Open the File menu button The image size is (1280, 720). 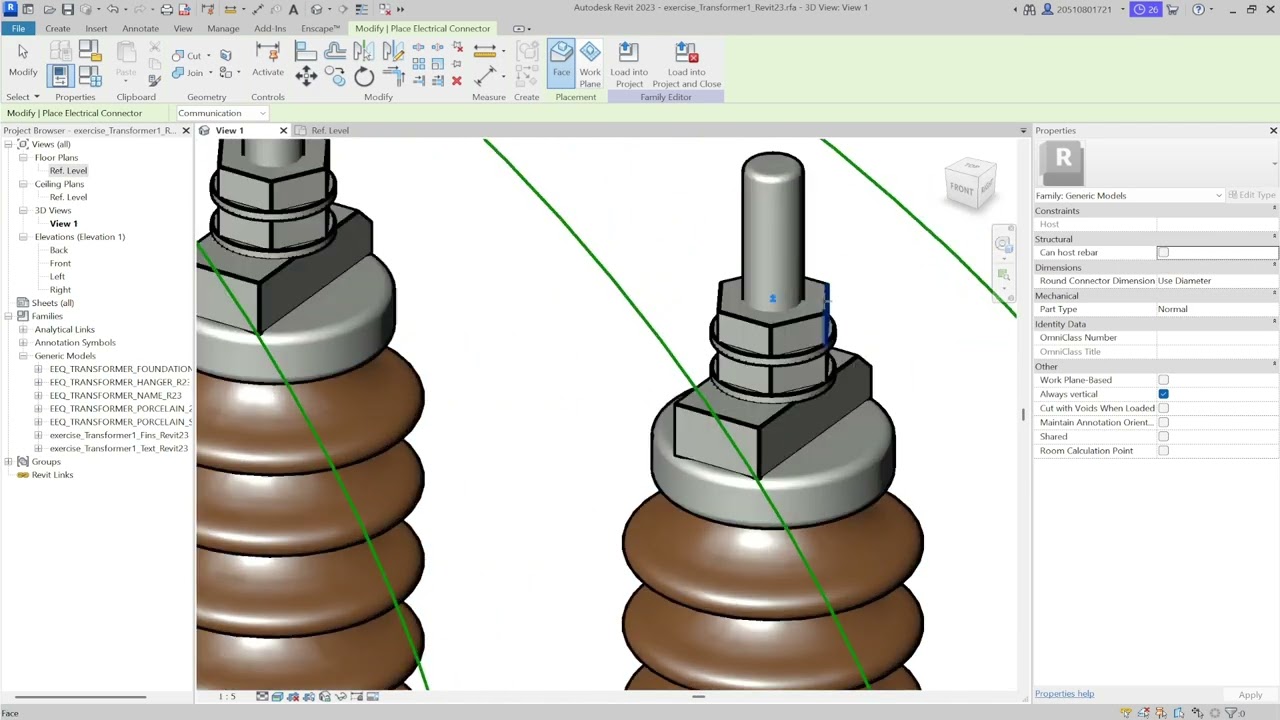point(18,28)
